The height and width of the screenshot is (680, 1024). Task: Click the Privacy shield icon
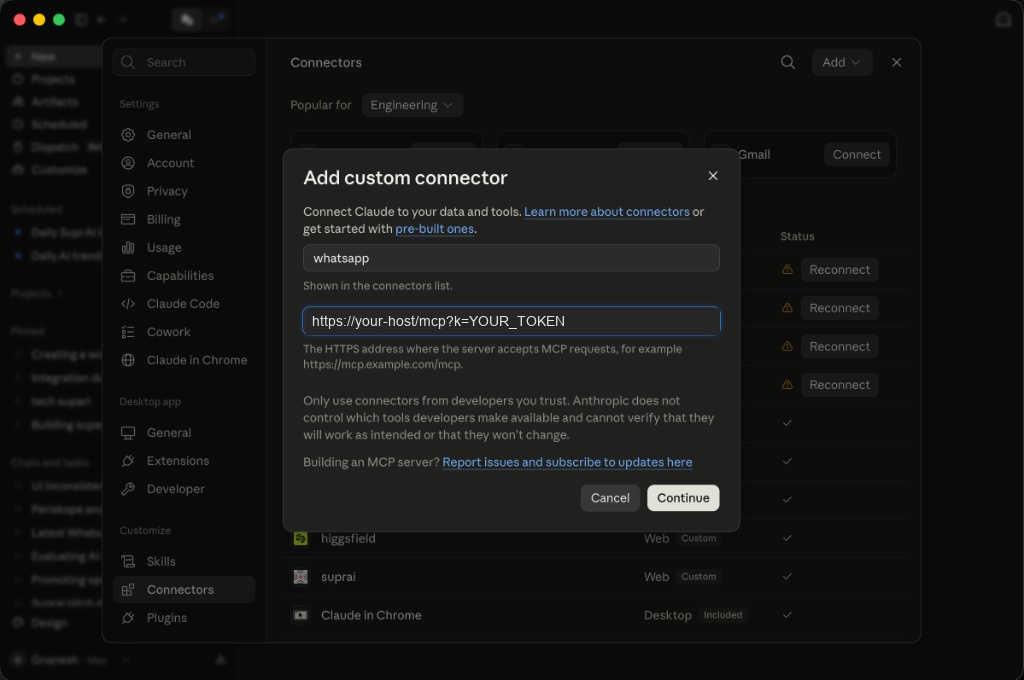click(128, 191)
